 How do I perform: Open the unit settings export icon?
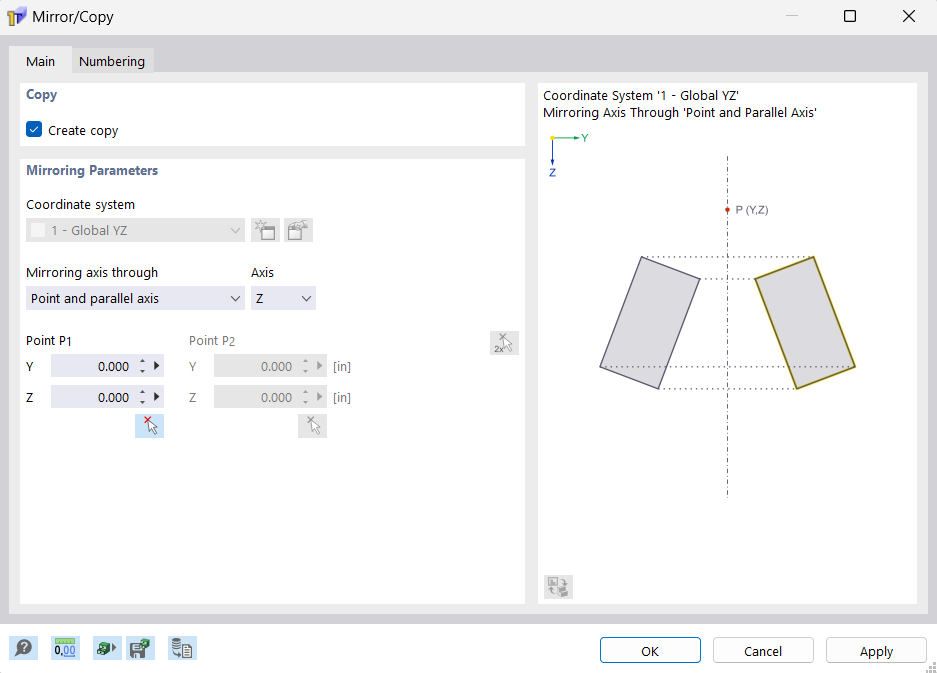(x=106, y=648)
